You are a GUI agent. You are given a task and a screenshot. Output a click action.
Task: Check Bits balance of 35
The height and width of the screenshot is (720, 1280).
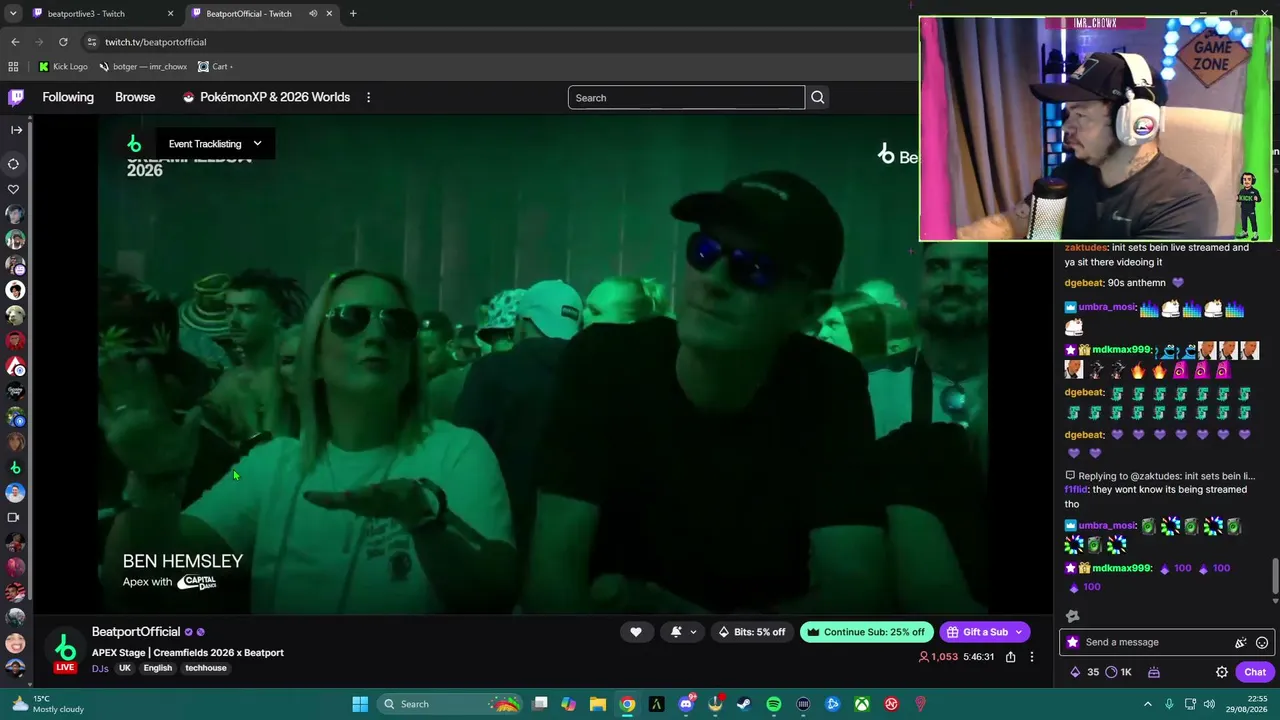click(x=1085, y=672)
